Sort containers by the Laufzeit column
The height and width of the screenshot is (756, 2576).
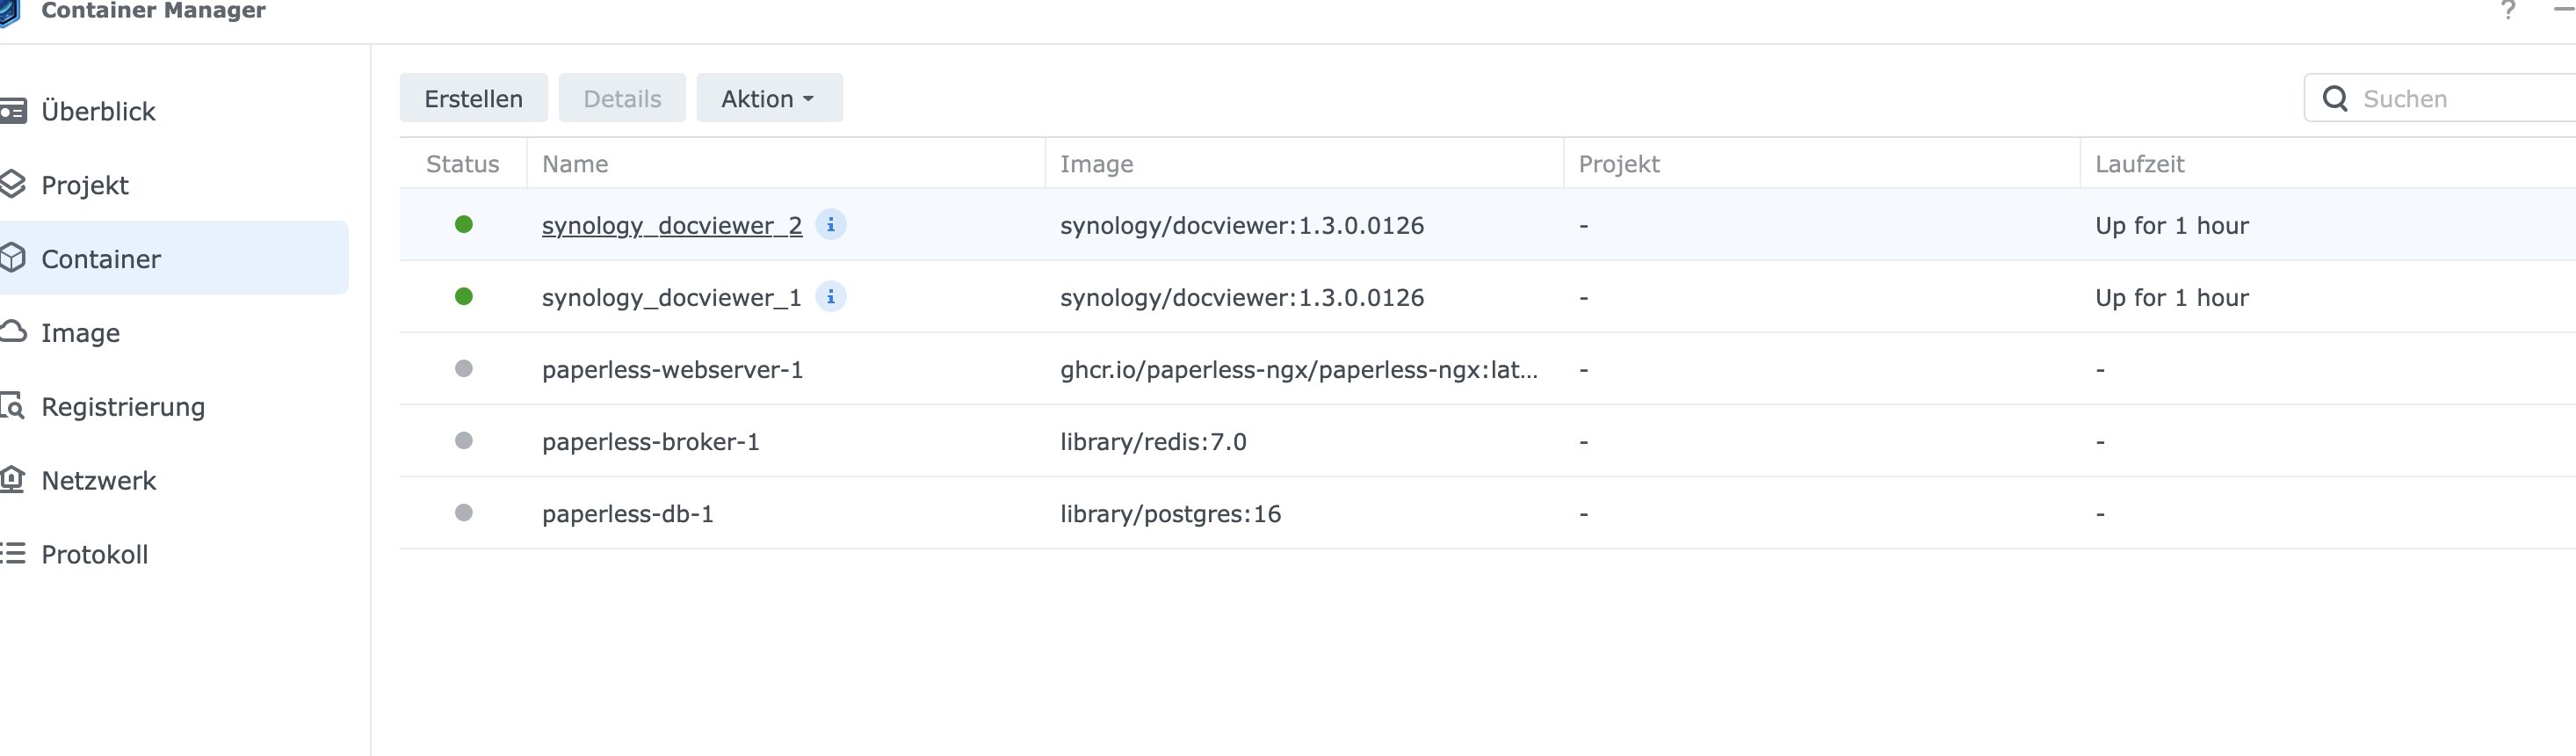pos(2139,164)
